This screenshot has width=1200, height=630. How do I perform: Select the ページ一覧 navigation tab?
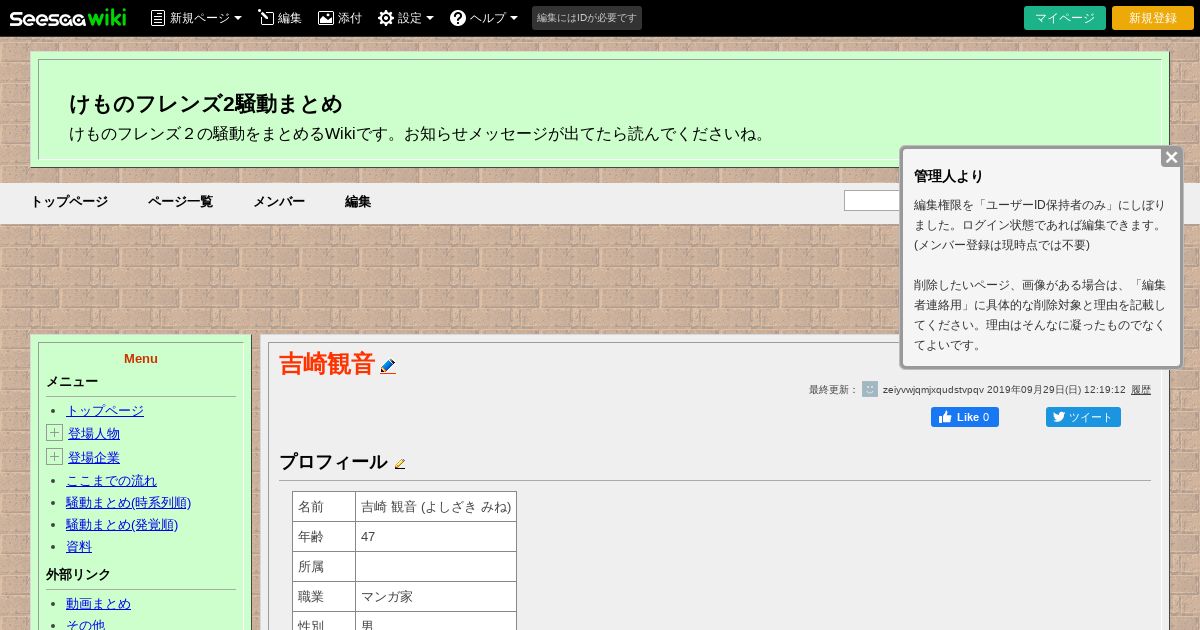pos(180,201)
